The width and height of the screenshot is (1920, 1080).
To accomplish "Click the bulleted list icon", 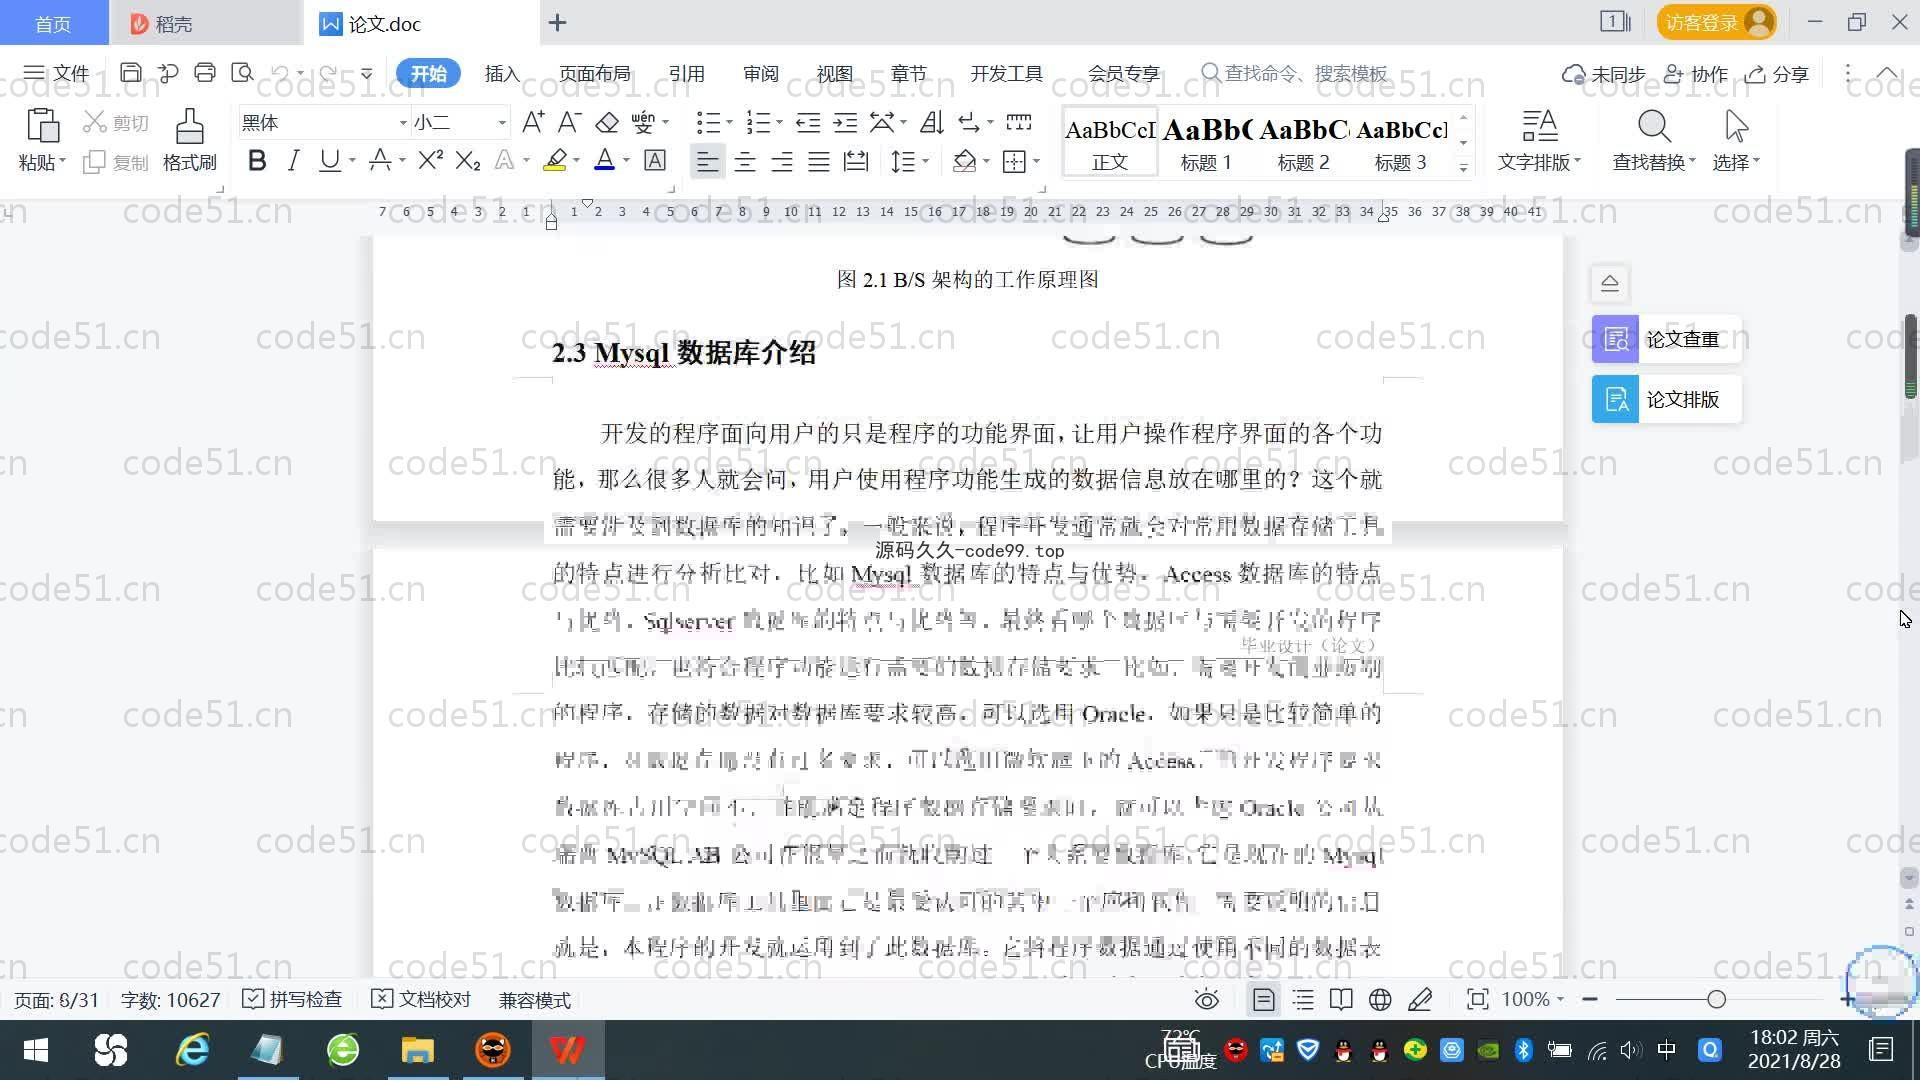I will pos(708,122).
